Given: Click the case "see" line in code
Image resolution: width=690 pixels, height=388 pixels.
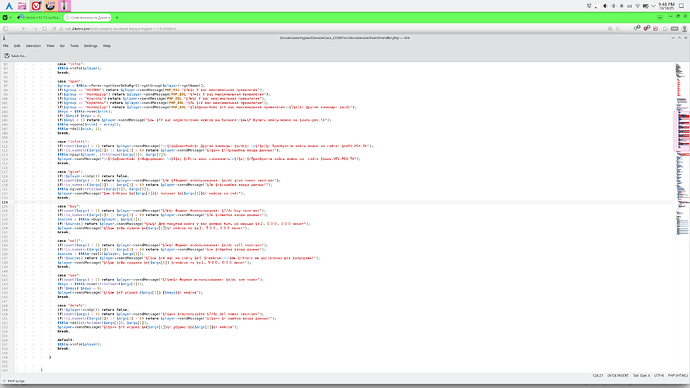Looking at the screenshot, I should [x=68, y=275].
